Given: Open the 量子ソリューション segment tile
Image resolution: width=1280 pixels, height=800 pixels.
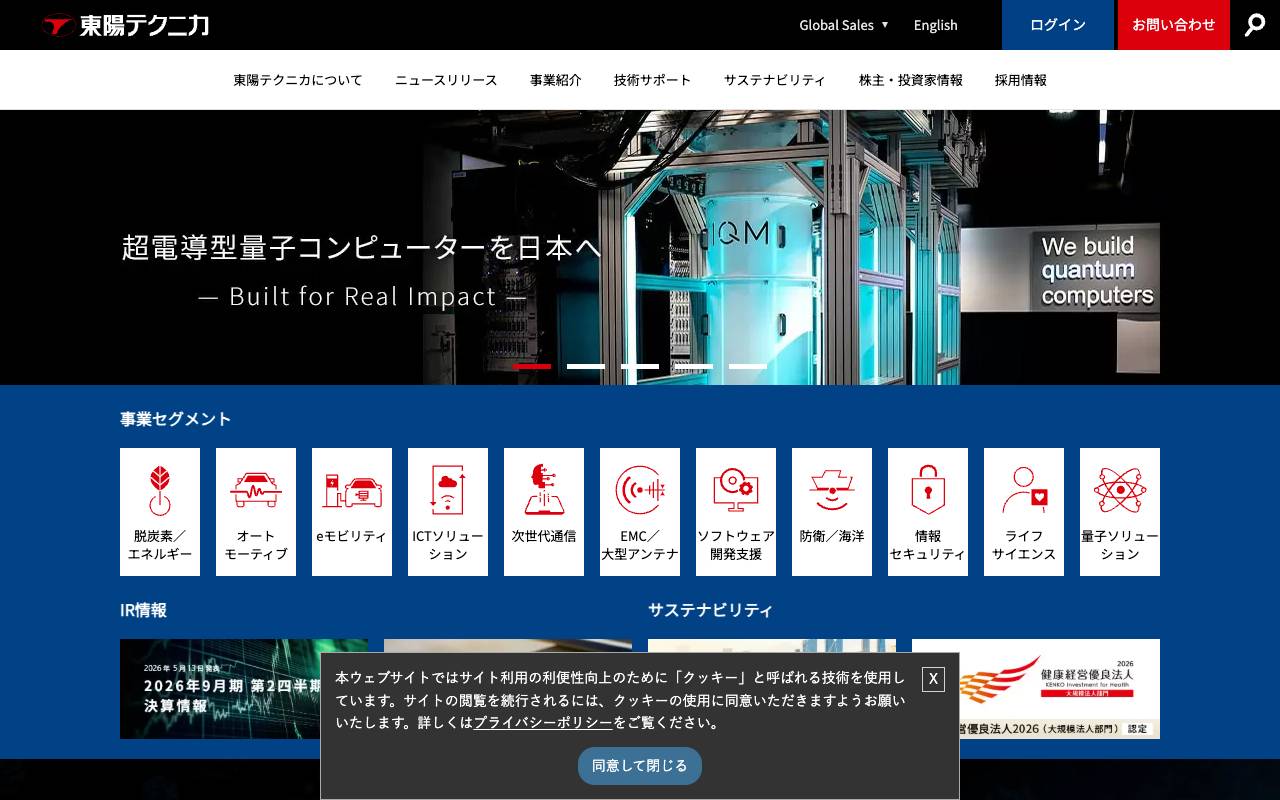Looking at the screenshot, I should [x=1120, y=512].
